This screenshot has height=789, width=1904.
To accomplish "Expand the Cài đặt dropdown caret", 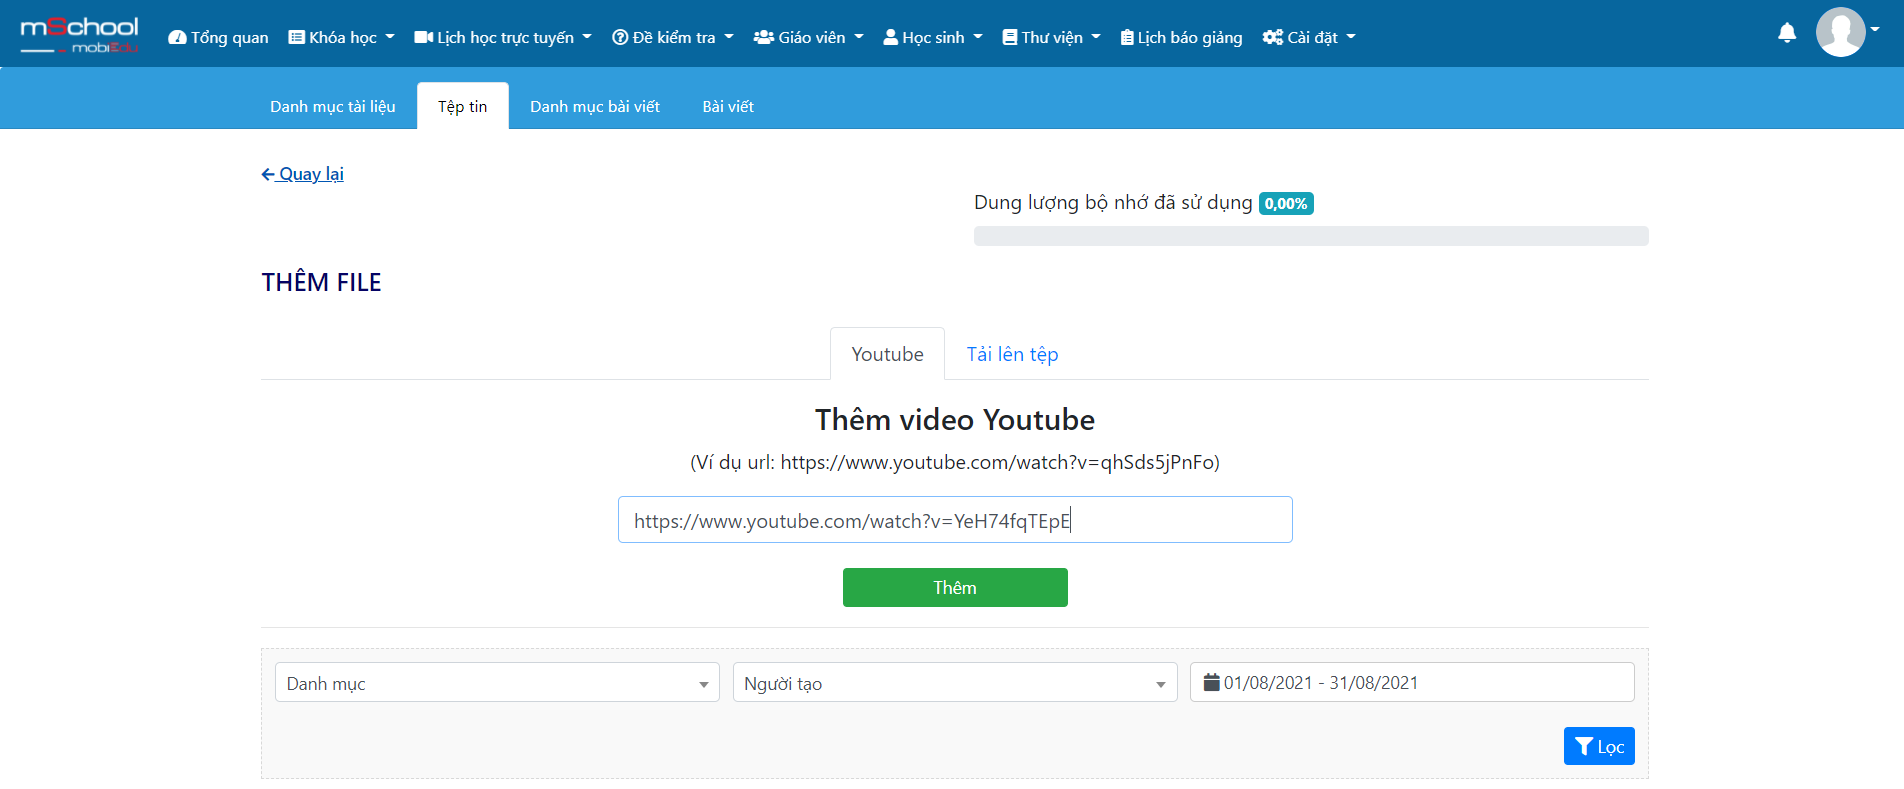I will coord(1351,37).
